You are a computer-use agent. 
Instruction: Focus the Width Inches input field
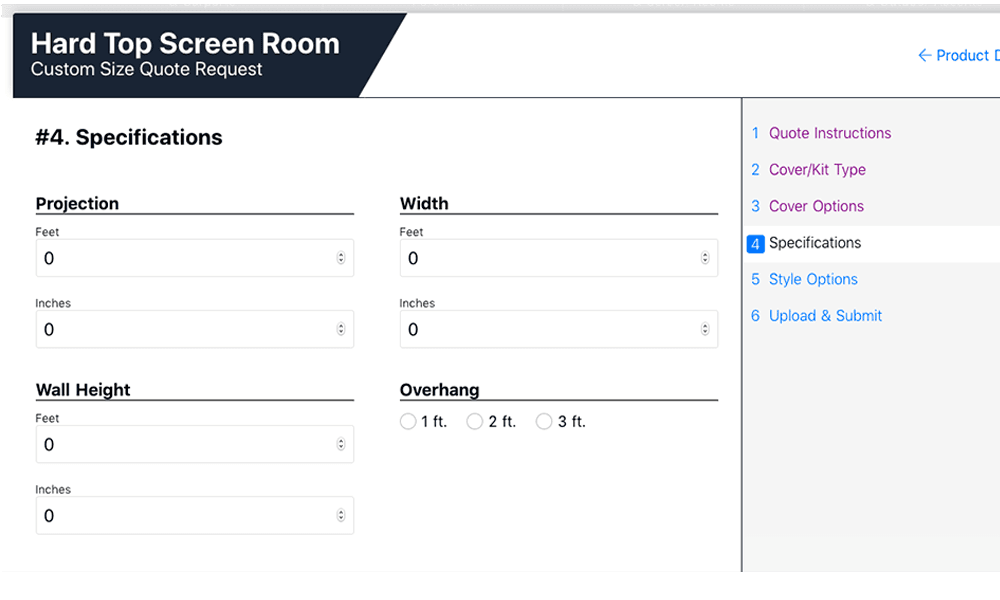click(549, 329)
